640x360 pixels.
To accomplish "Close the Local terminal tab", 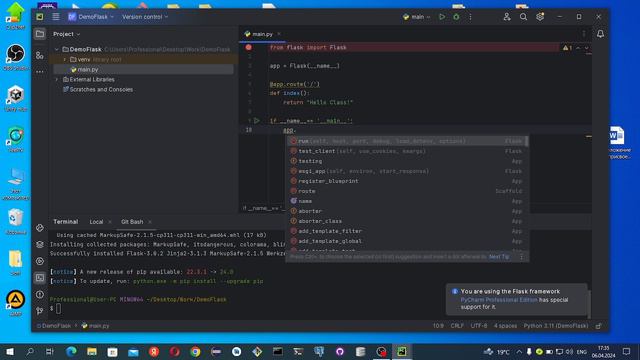I will (109, 222).
